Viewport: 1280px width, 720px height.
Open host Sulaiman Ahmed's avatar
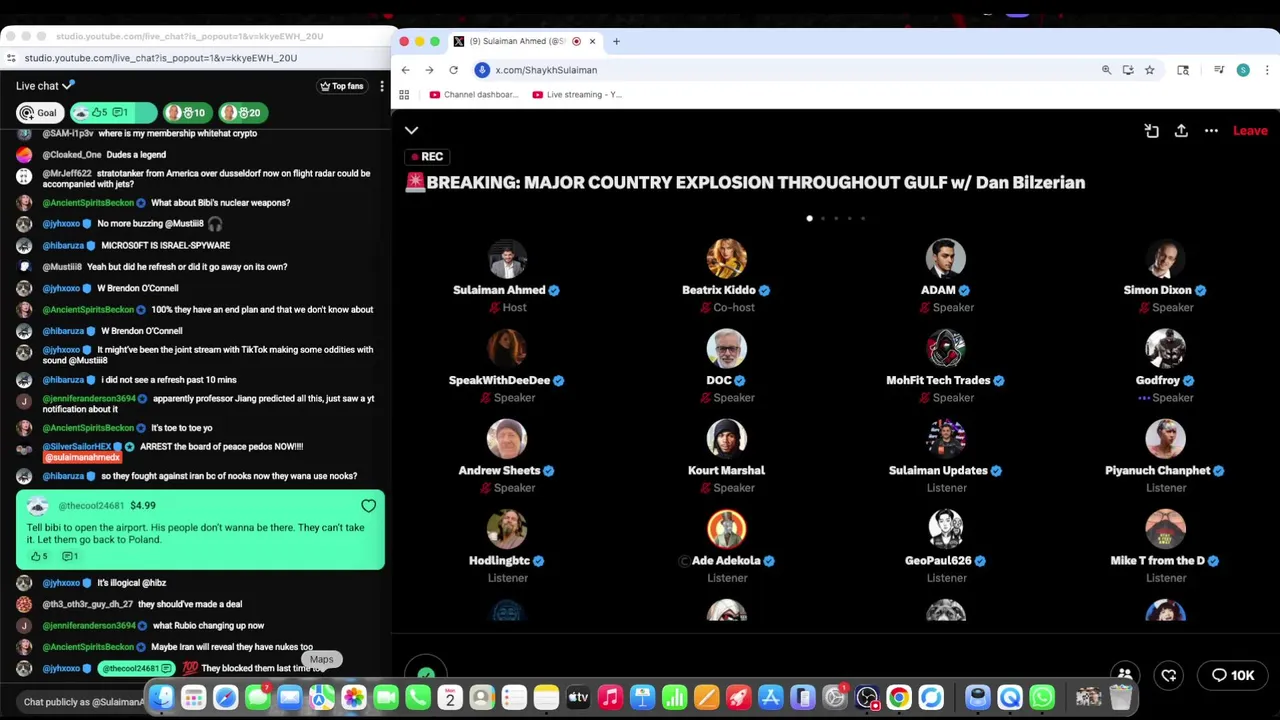pos(507,259)
